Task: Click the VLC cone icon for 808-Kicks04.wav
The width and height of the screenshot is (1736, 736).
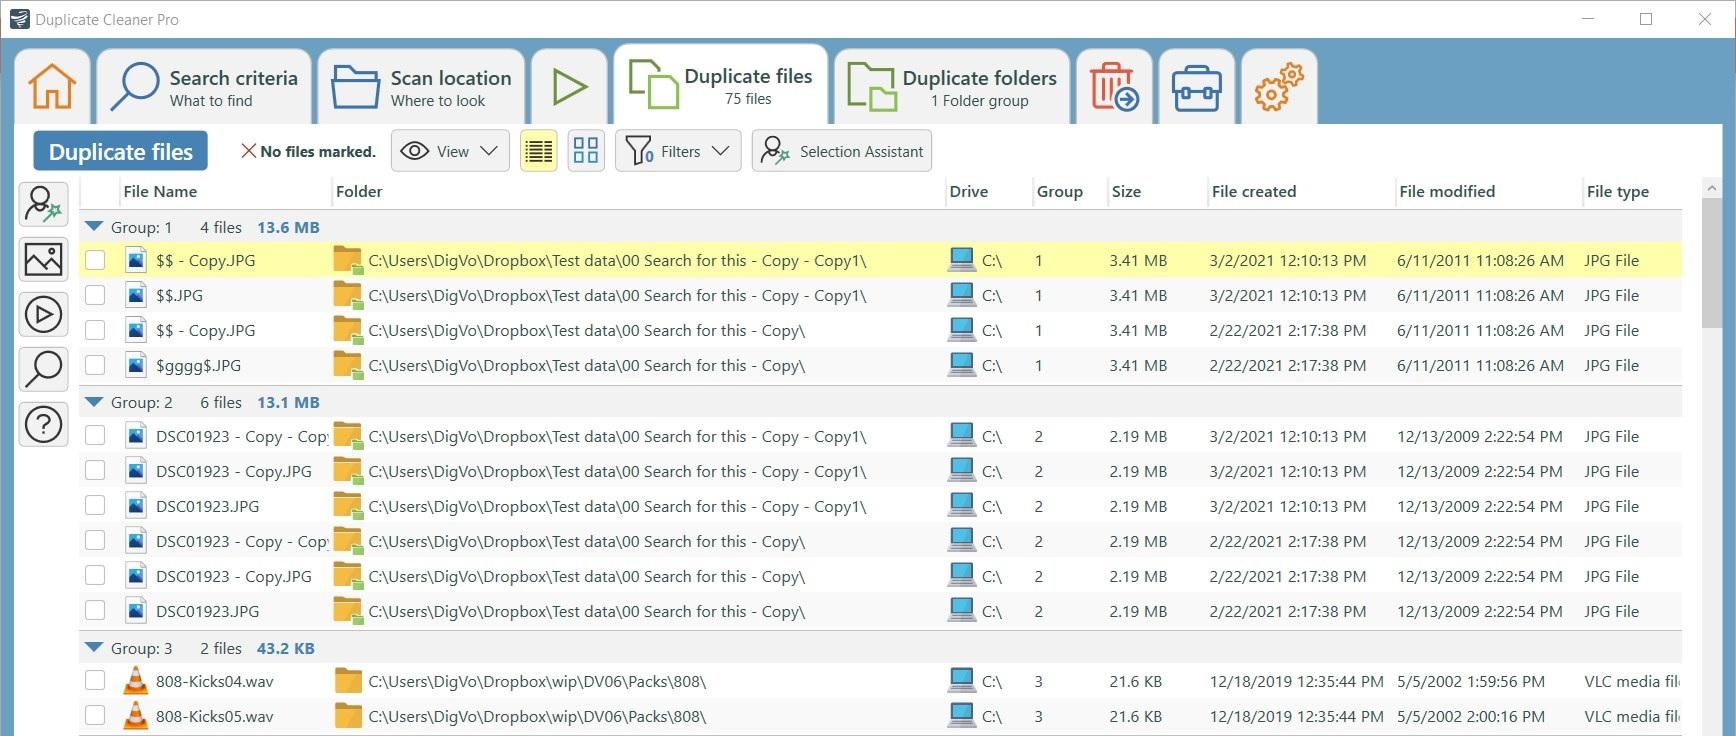Action: tap(135, 681)
